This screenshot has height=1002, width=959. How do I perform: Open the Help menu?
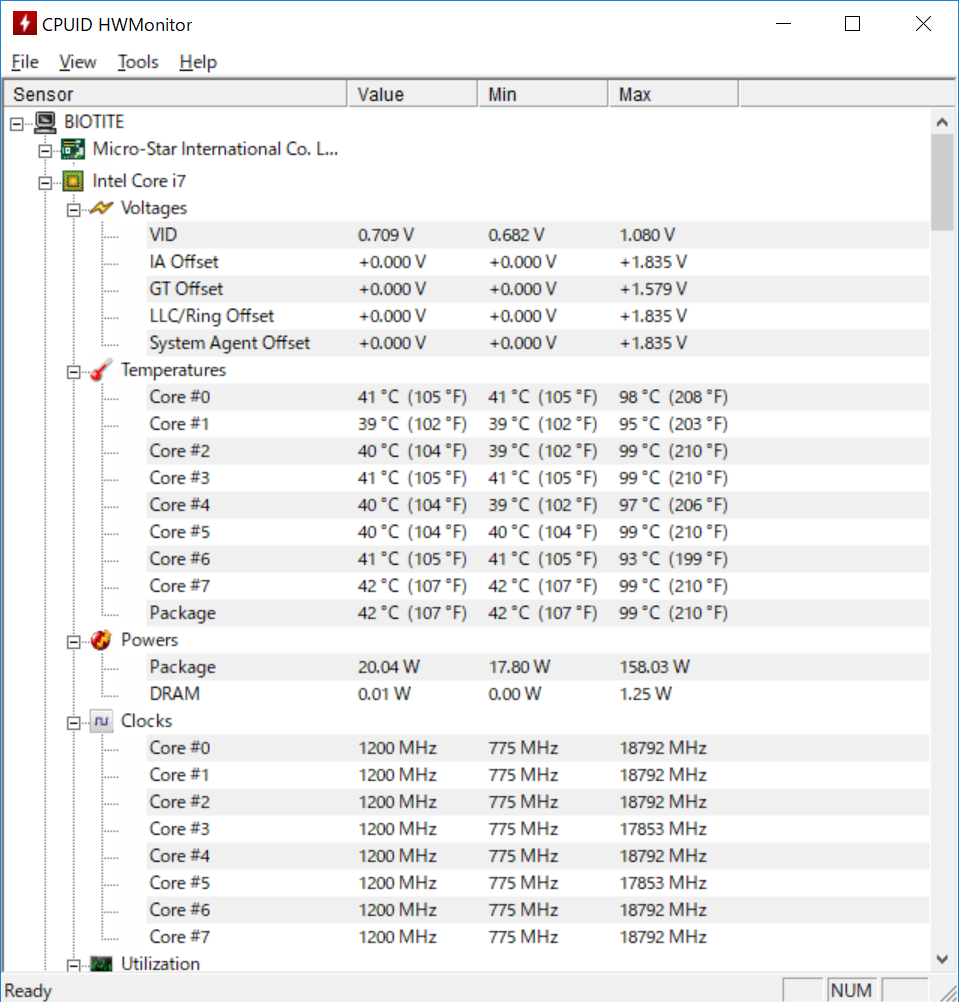tap(198, 62)
